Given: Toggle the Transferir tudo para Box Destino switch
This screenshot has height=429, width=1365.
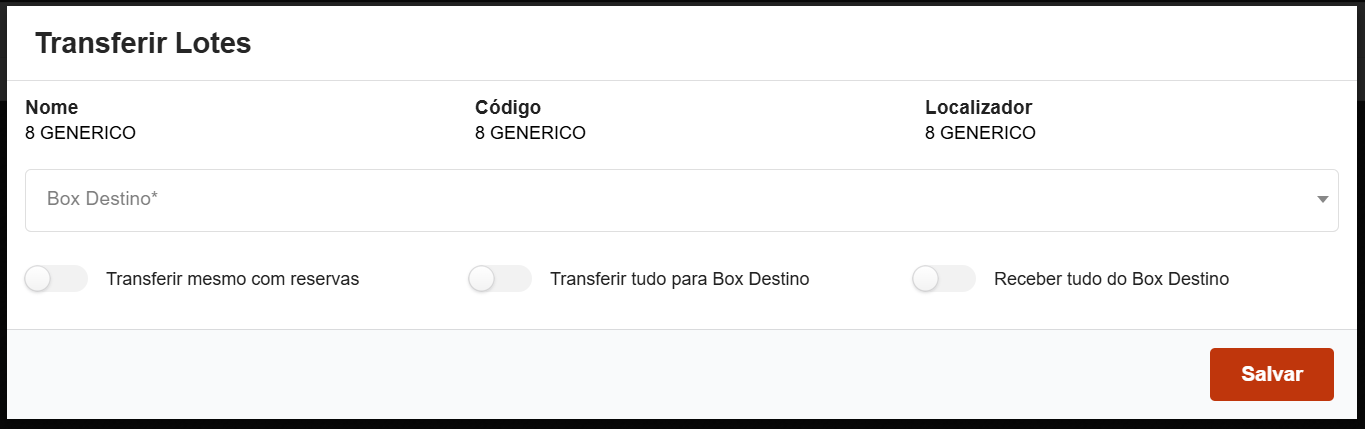Looking at the screenshot, I should click(499, 279).
